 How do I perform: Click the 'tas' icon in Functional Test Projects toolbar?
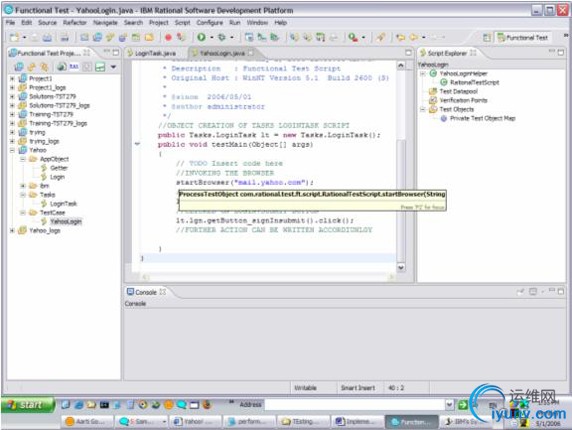pyautogui.click(x=74, y=67)
